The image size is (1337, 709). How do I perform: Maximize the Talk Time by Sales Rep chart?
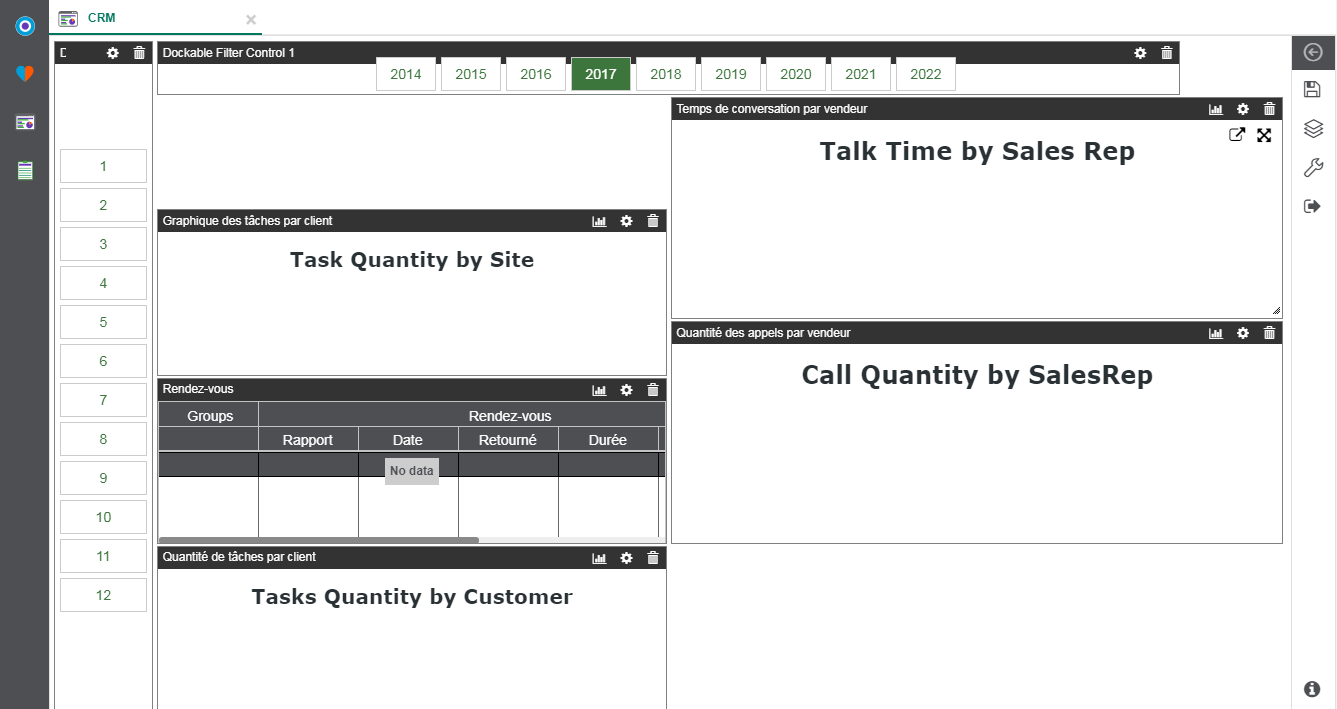(x=1264, y=135)
